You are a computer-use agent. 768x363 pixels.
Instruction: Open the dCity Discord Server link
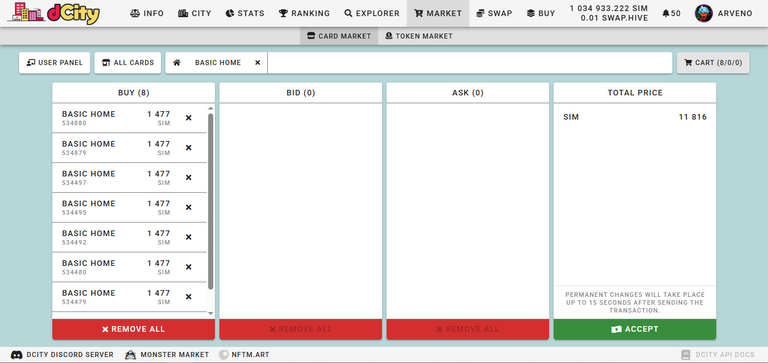coord(62,355)
